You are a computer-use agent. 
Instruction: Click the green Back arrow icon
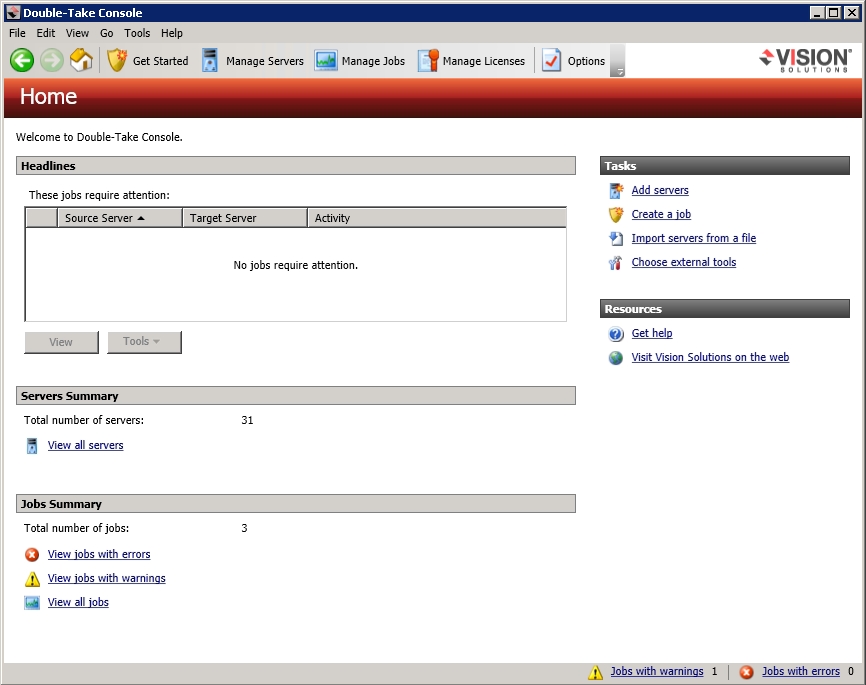coord(22,60)
